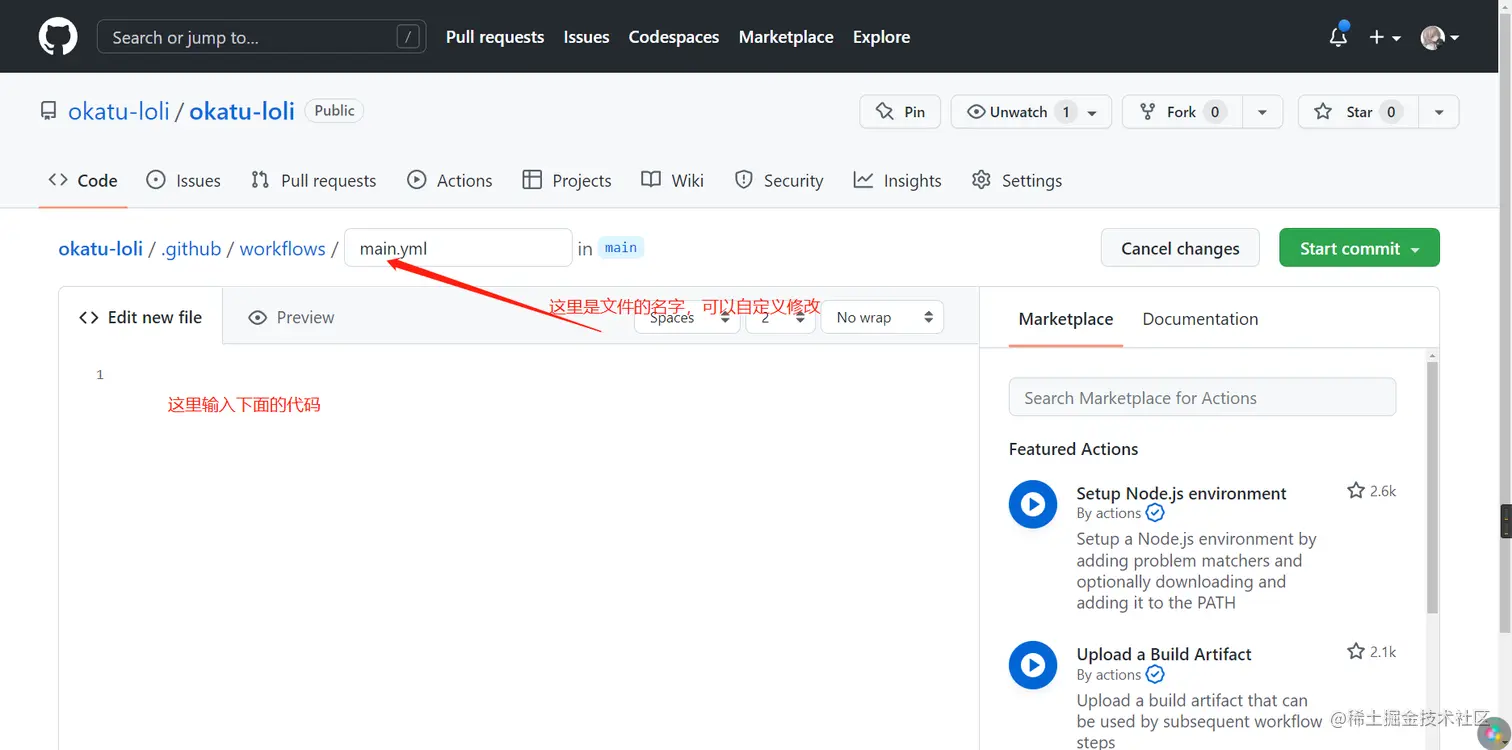1512x750 pixels.
Task: Switch to the Actions tab
Action: click(x=450, y=180)
